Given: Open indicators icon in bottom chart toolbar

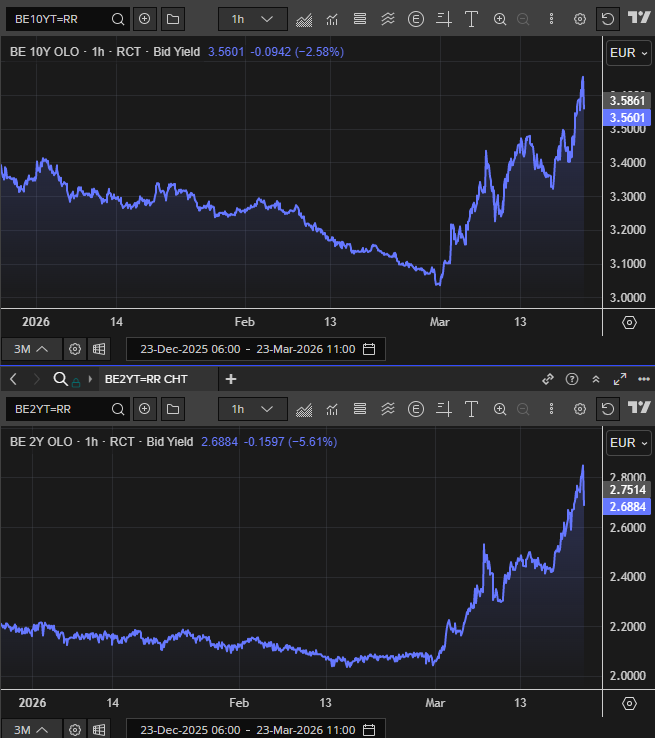Looking at the screenshot, I should tap(332, 409).
